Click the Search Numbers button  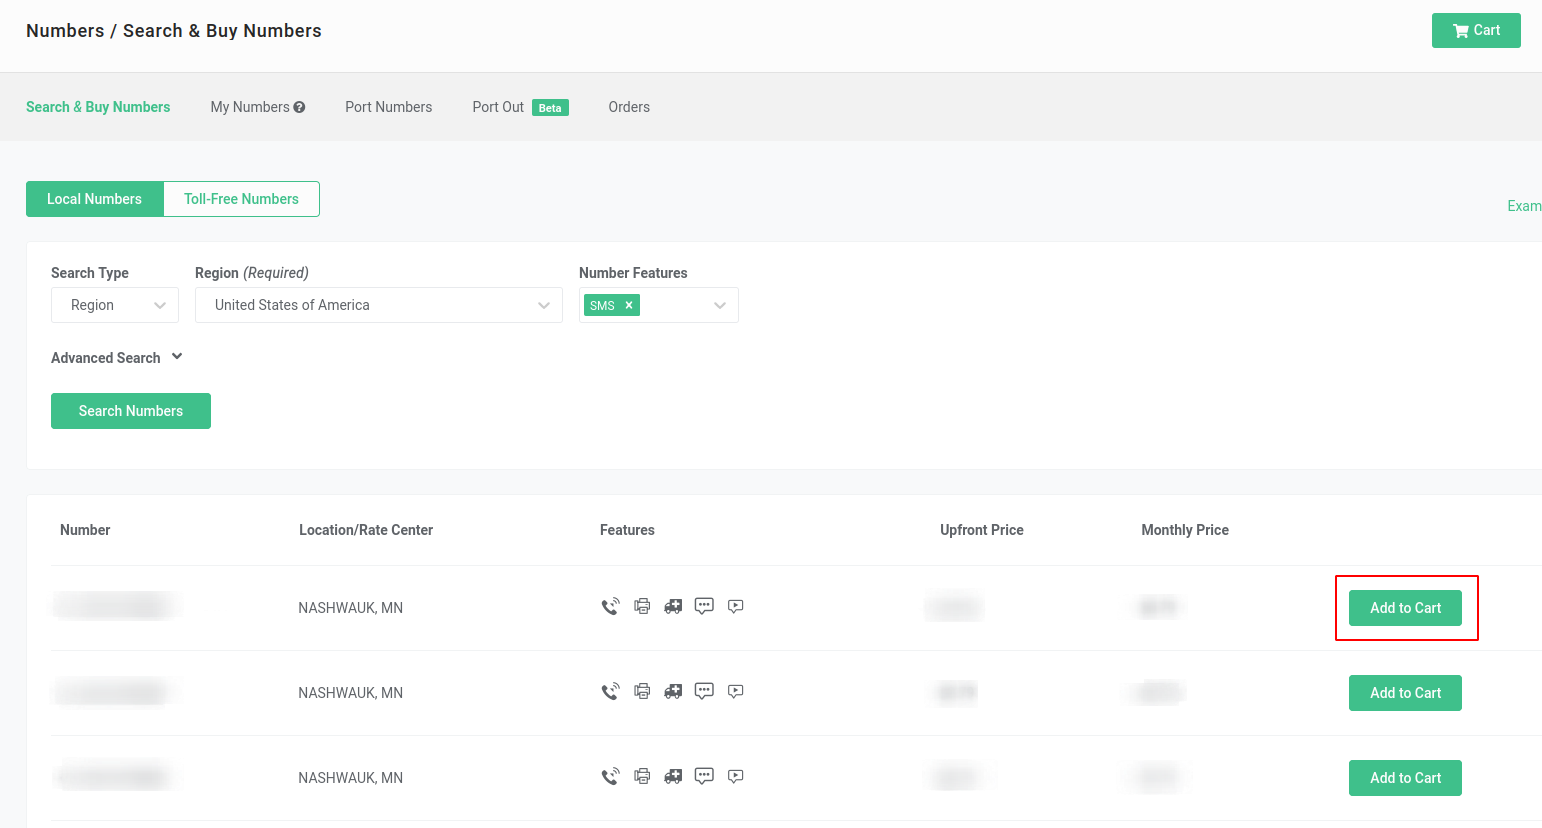(131, 411)
